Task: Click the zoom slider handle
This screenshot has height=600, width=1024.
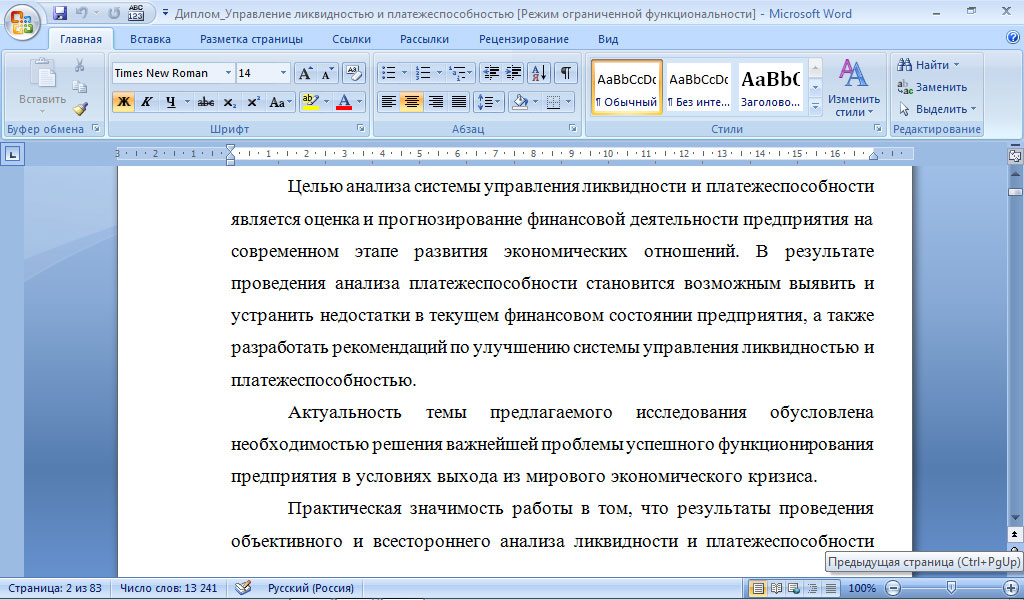Action: click(x=952, y=588)
